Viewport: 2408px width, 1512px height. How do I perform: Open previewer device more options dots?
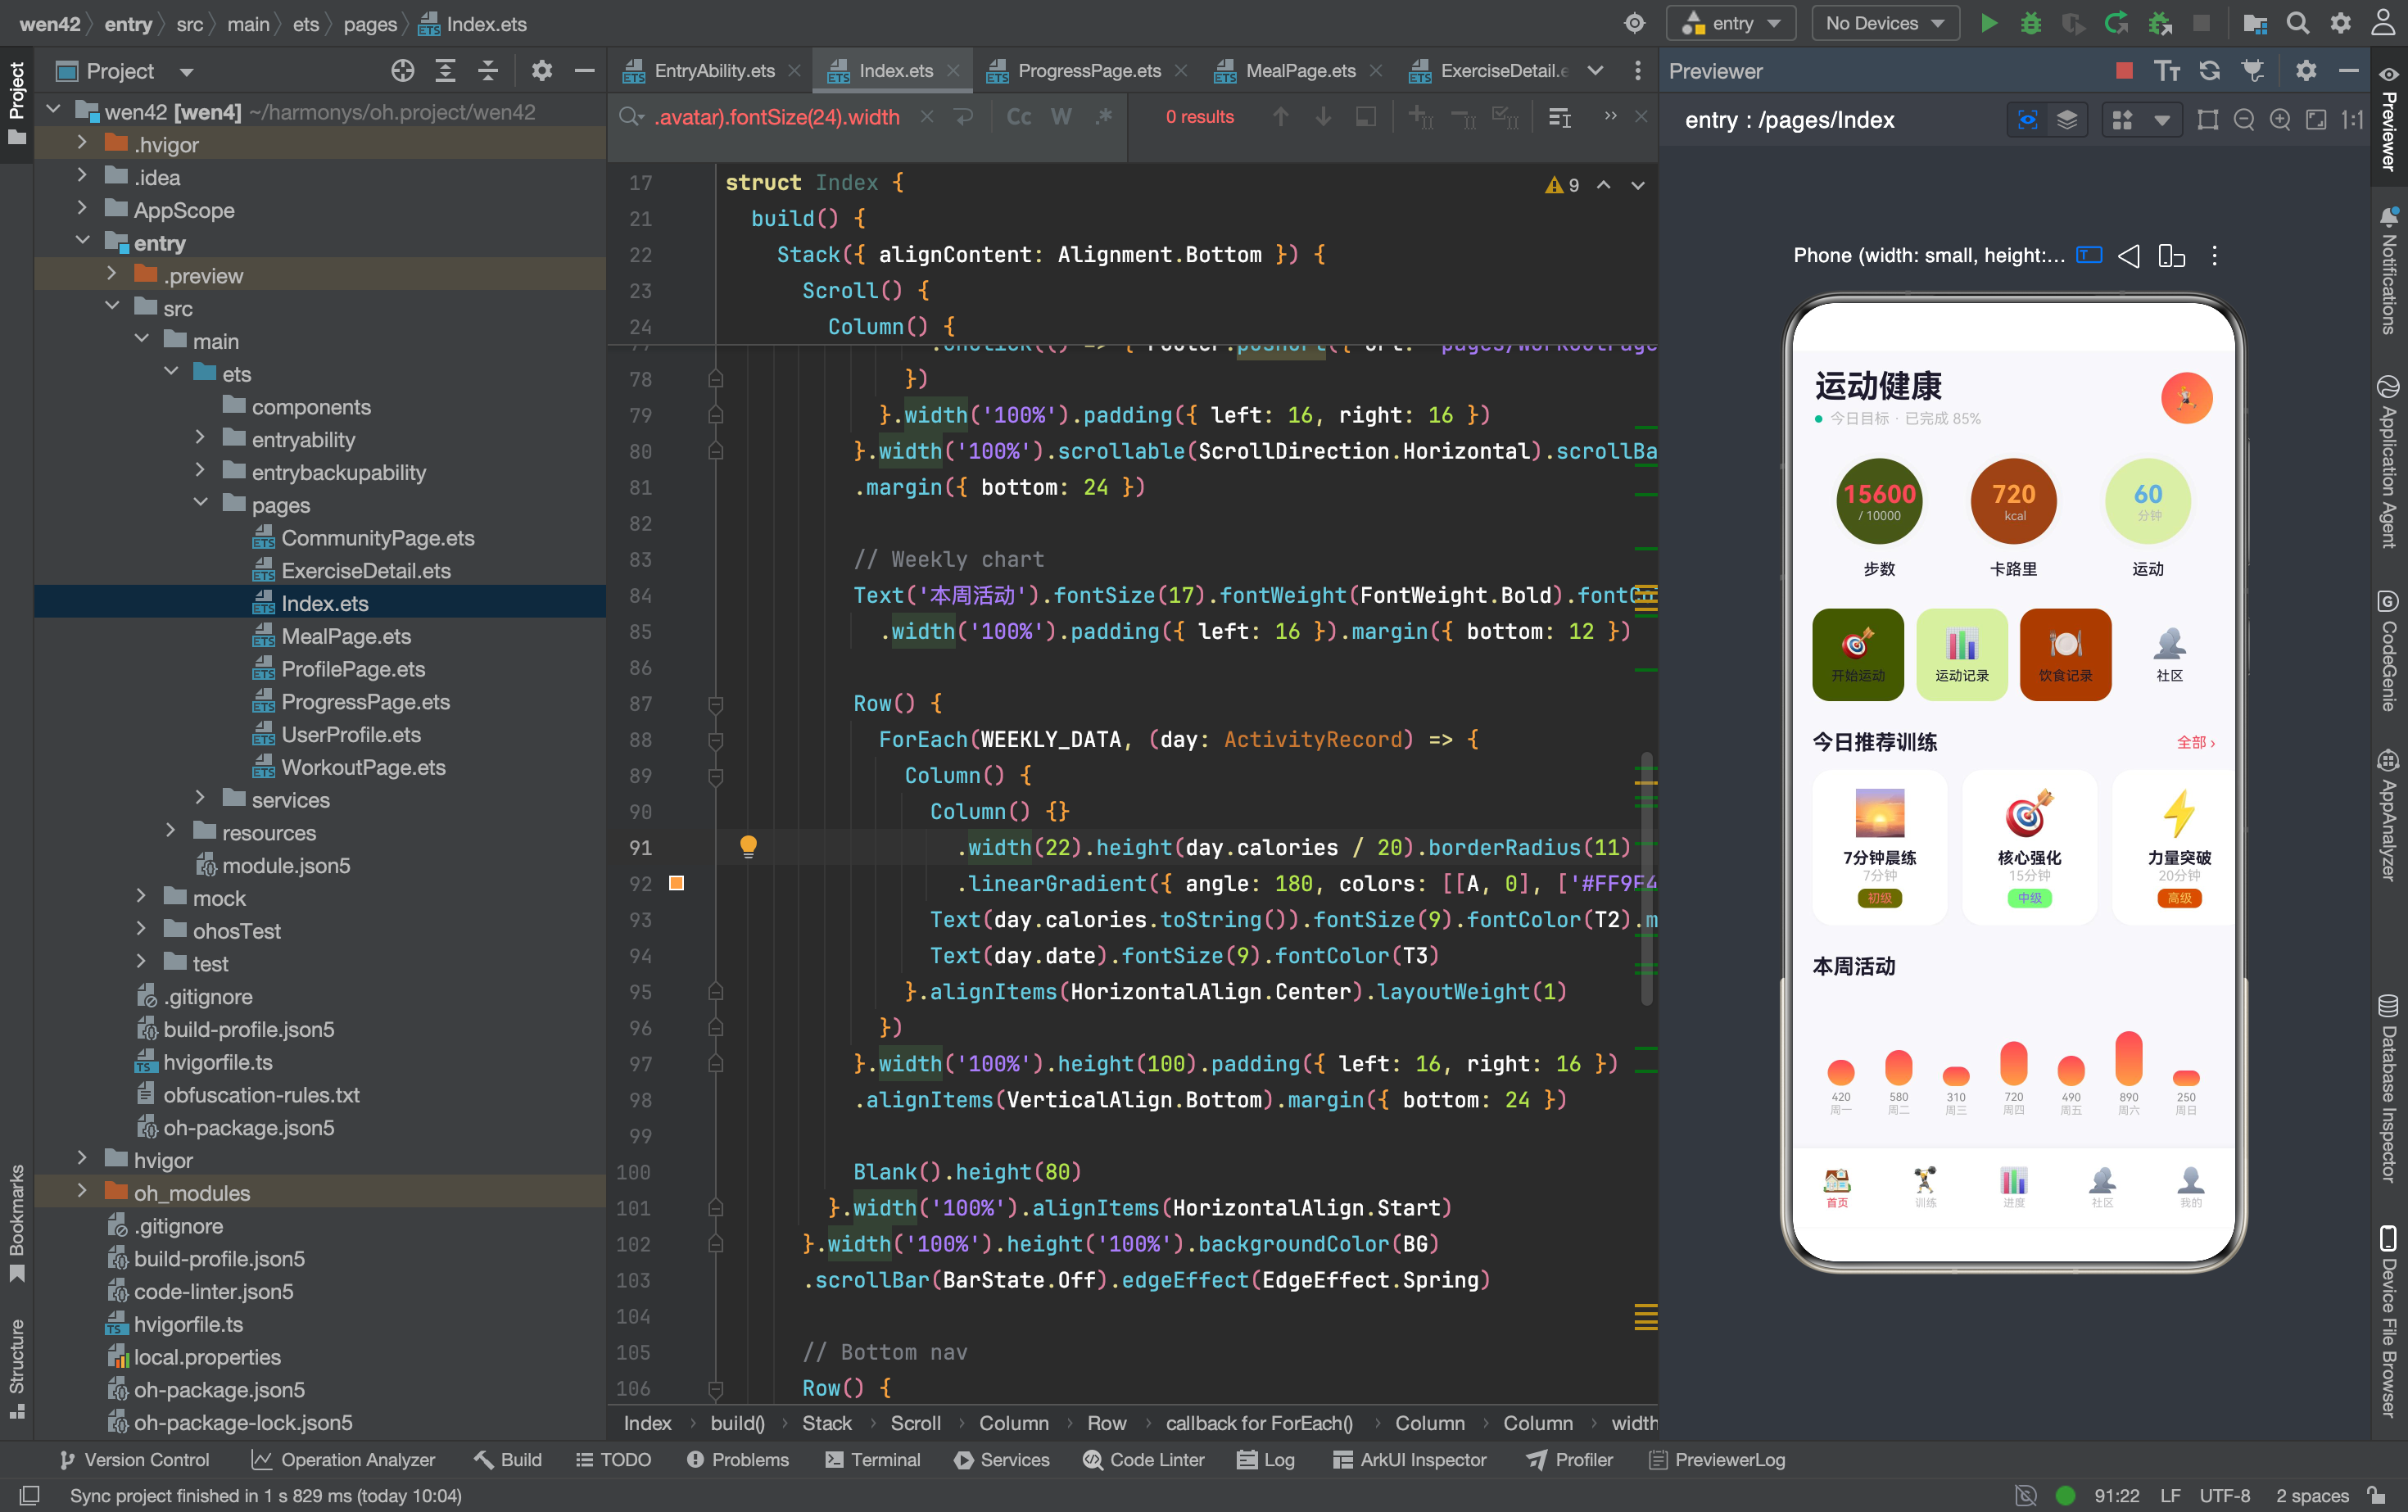tap(2214, 256)
